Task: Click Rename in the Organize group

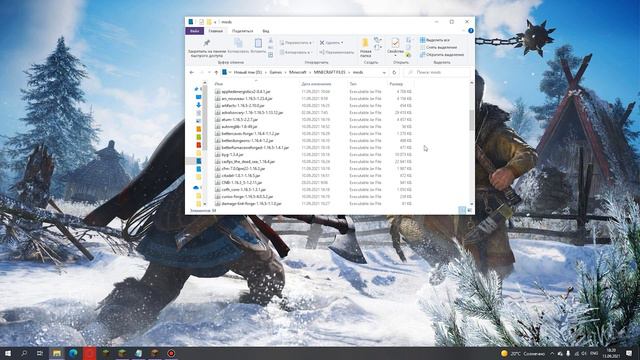Action: point(337,52)
